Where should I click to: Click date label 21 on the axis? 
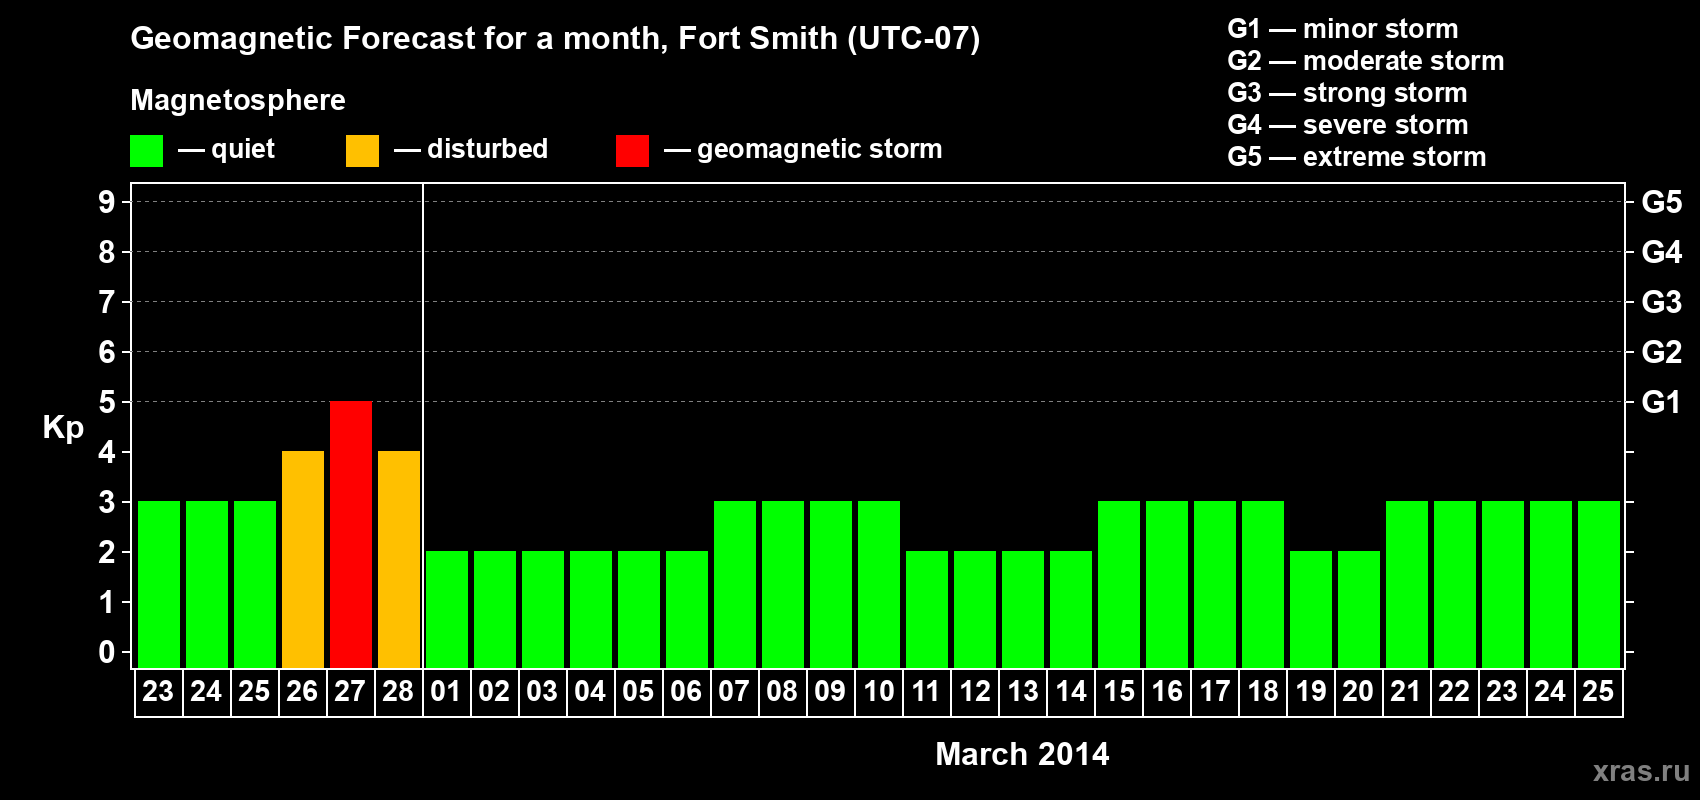click(1406, 692)
